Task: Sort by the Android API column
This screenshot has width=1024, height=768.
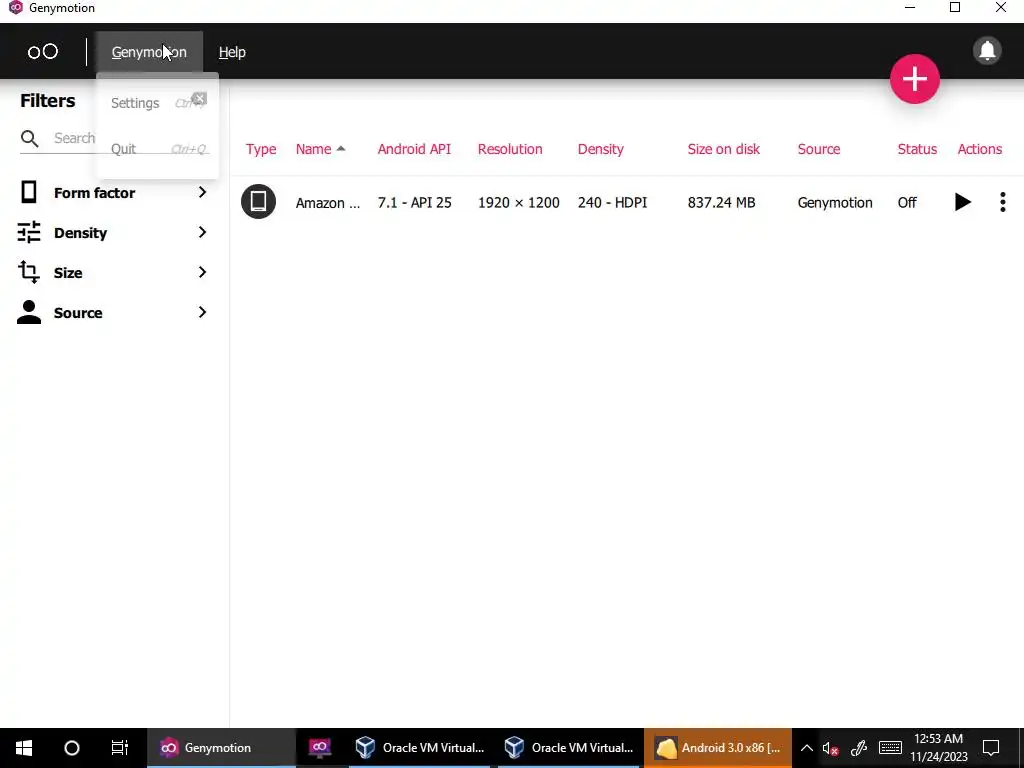Action: pyautogui.click(x=414, y=149)
